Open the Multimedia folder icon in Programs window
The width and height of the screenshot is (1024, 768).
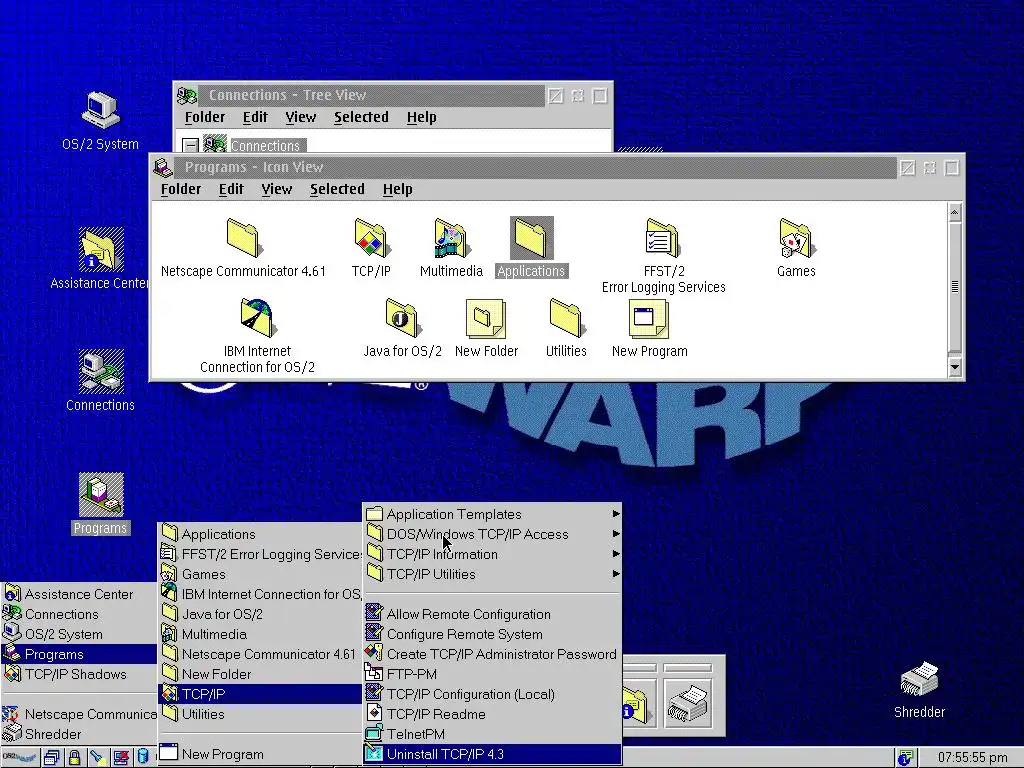point(451,238)
